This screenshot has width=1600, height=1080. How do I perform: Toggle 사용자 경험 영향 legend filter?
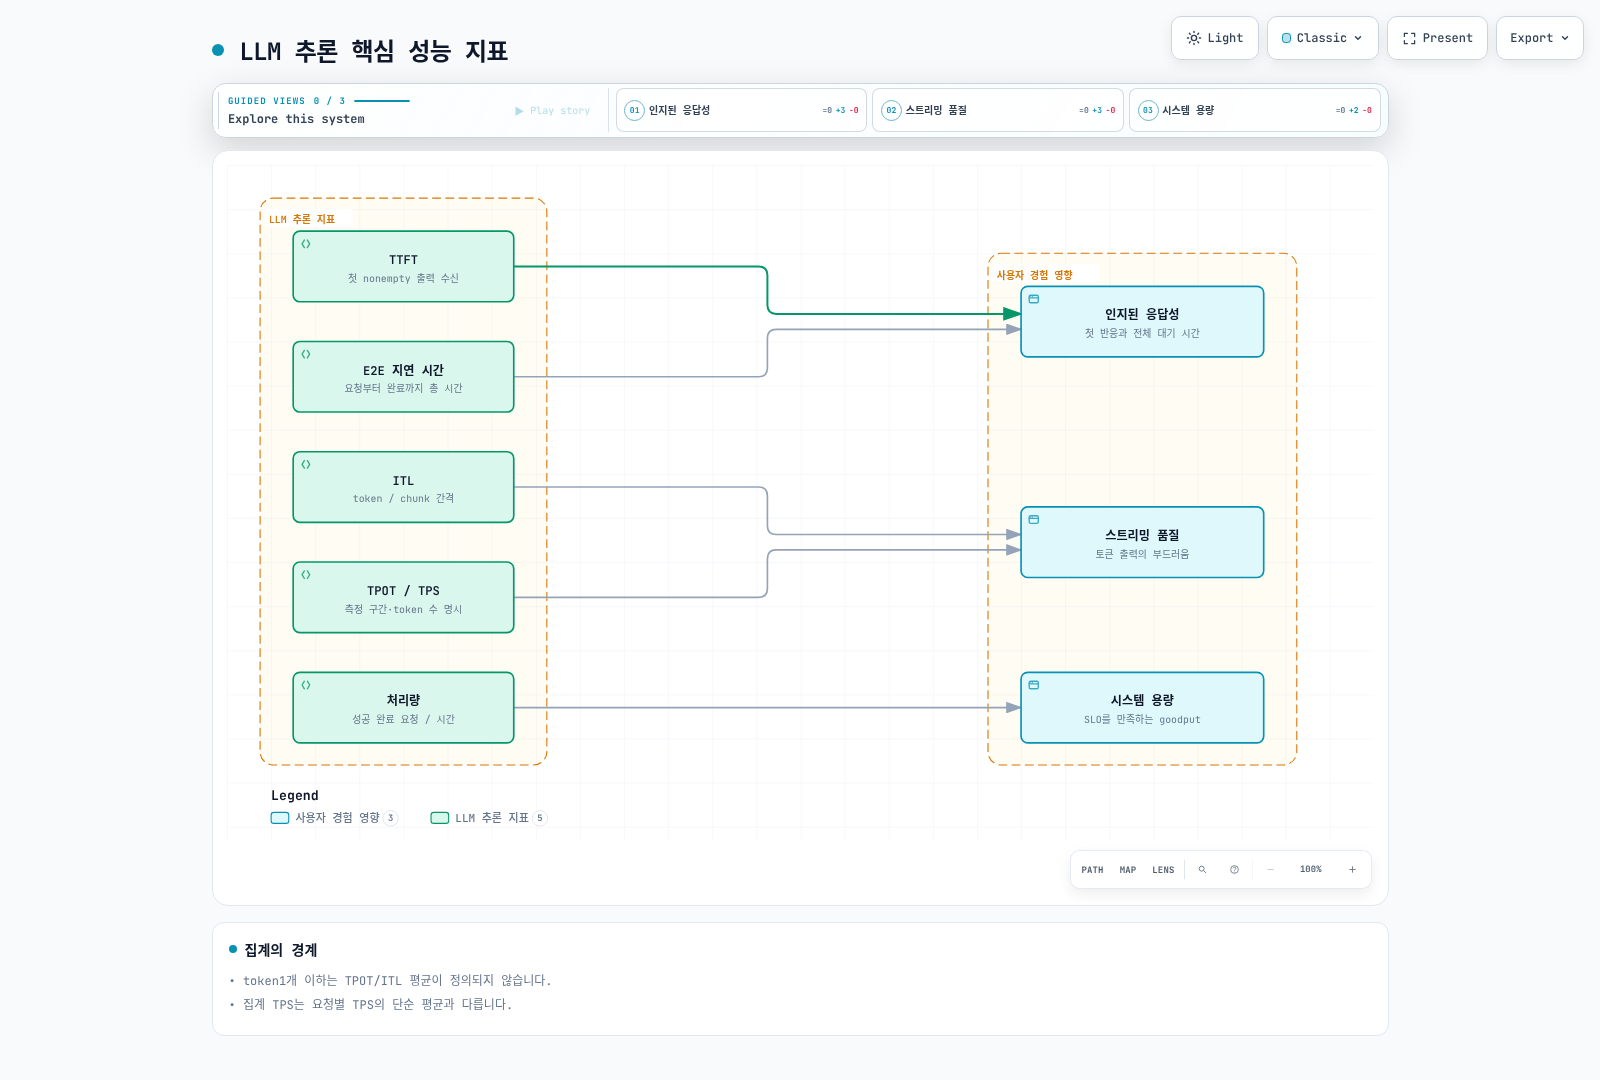click(334, 818)
